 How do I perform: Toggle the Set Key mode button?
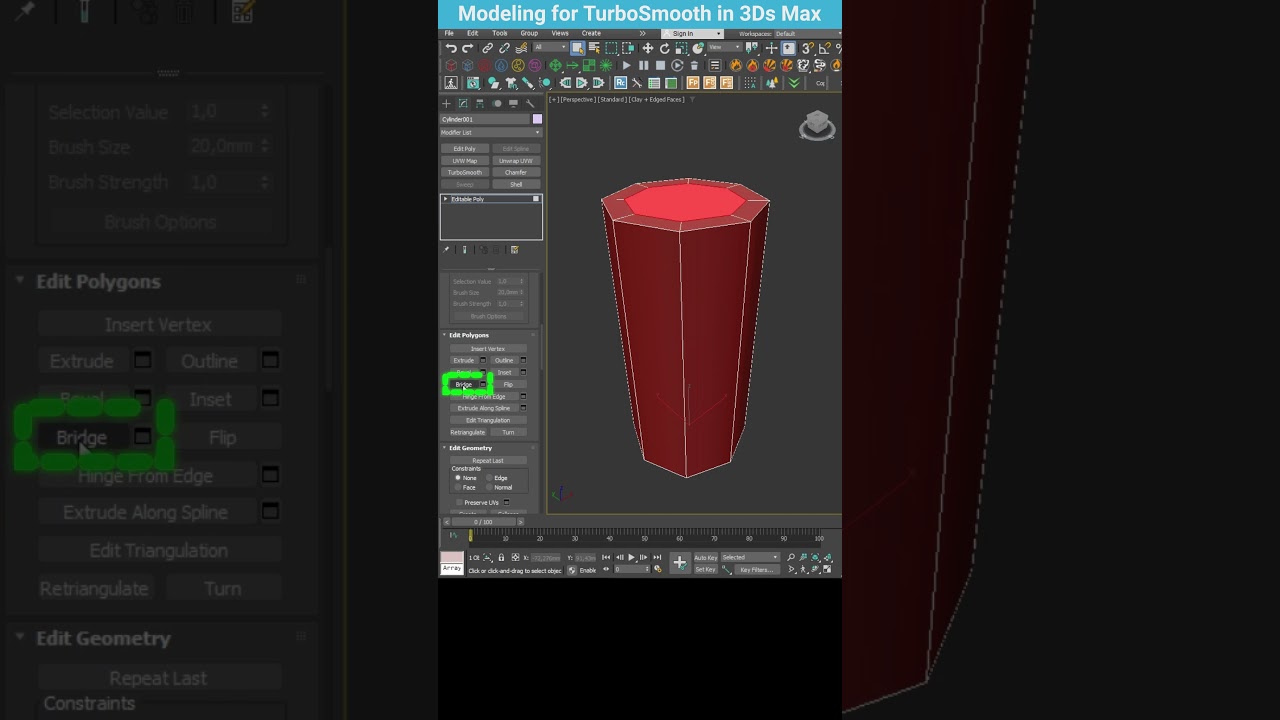click(706, 569)
